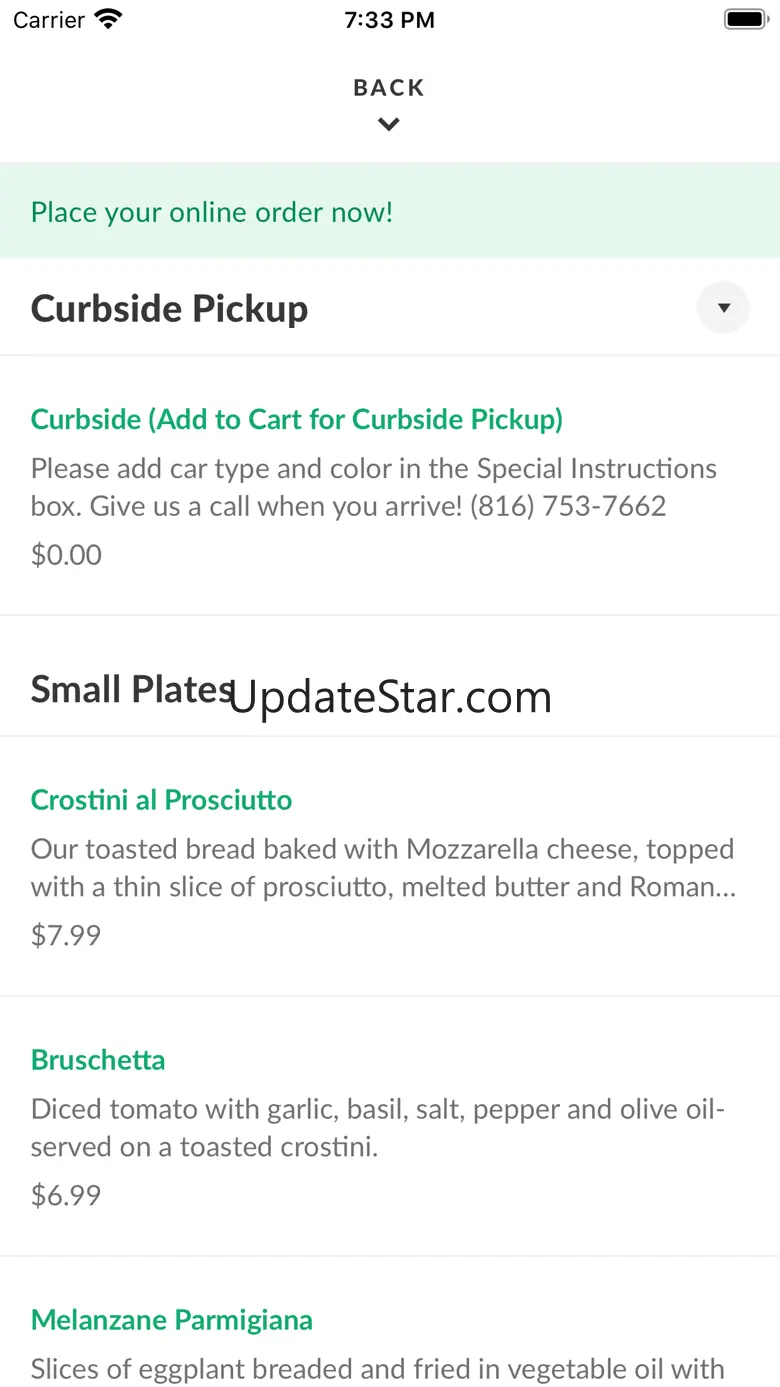
Task: Open the Curbside Pickup category dropdown arrow
Action: click(723, 308)
